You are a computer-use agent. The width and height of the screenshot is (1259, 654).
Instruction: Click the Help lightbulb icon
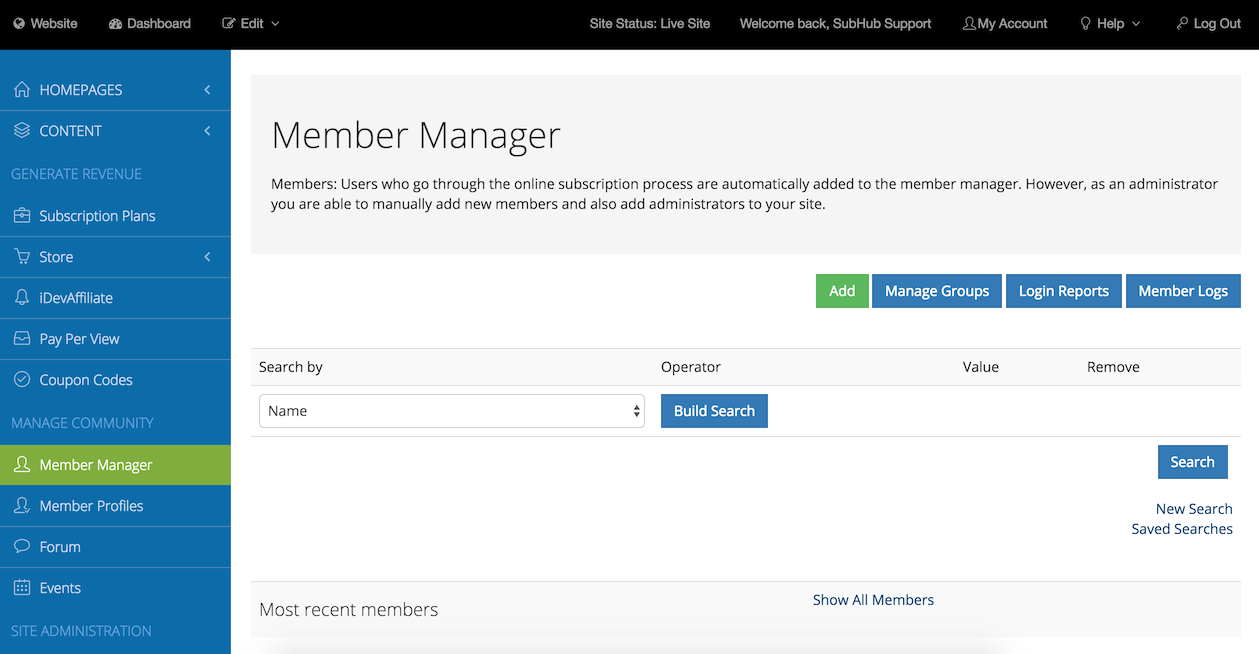point(1085,24)
